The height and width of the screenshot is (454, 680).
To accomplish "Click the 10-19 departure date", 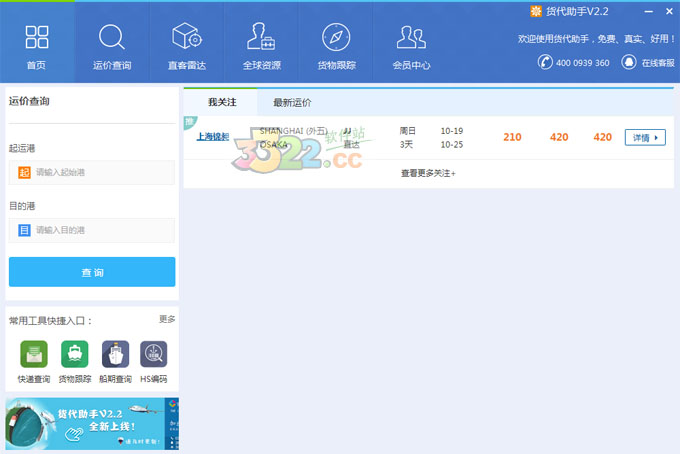I will [452, 131].
